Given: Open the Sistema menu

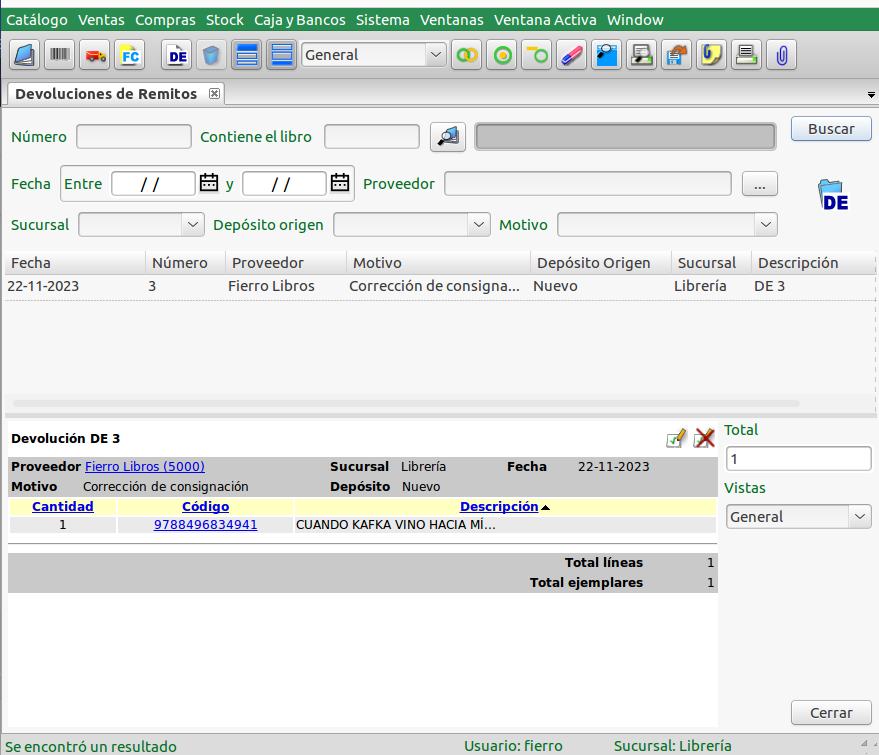Looking at the screenshot, I should click(383, 20).
